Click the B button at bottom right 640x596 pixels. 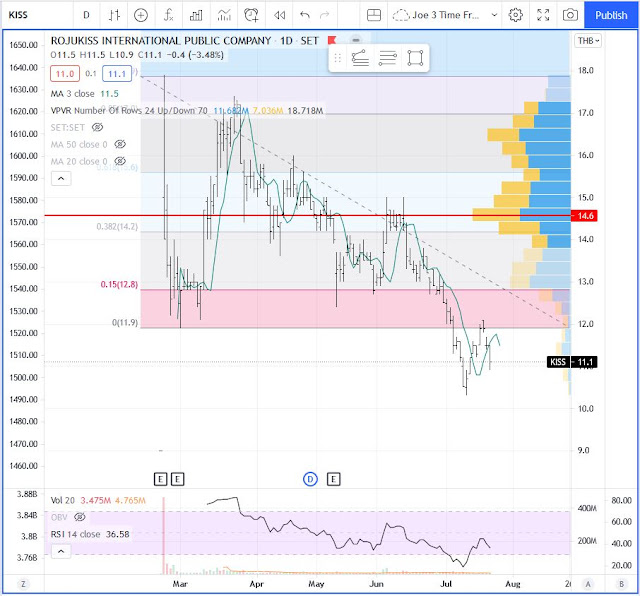[622, 584]
